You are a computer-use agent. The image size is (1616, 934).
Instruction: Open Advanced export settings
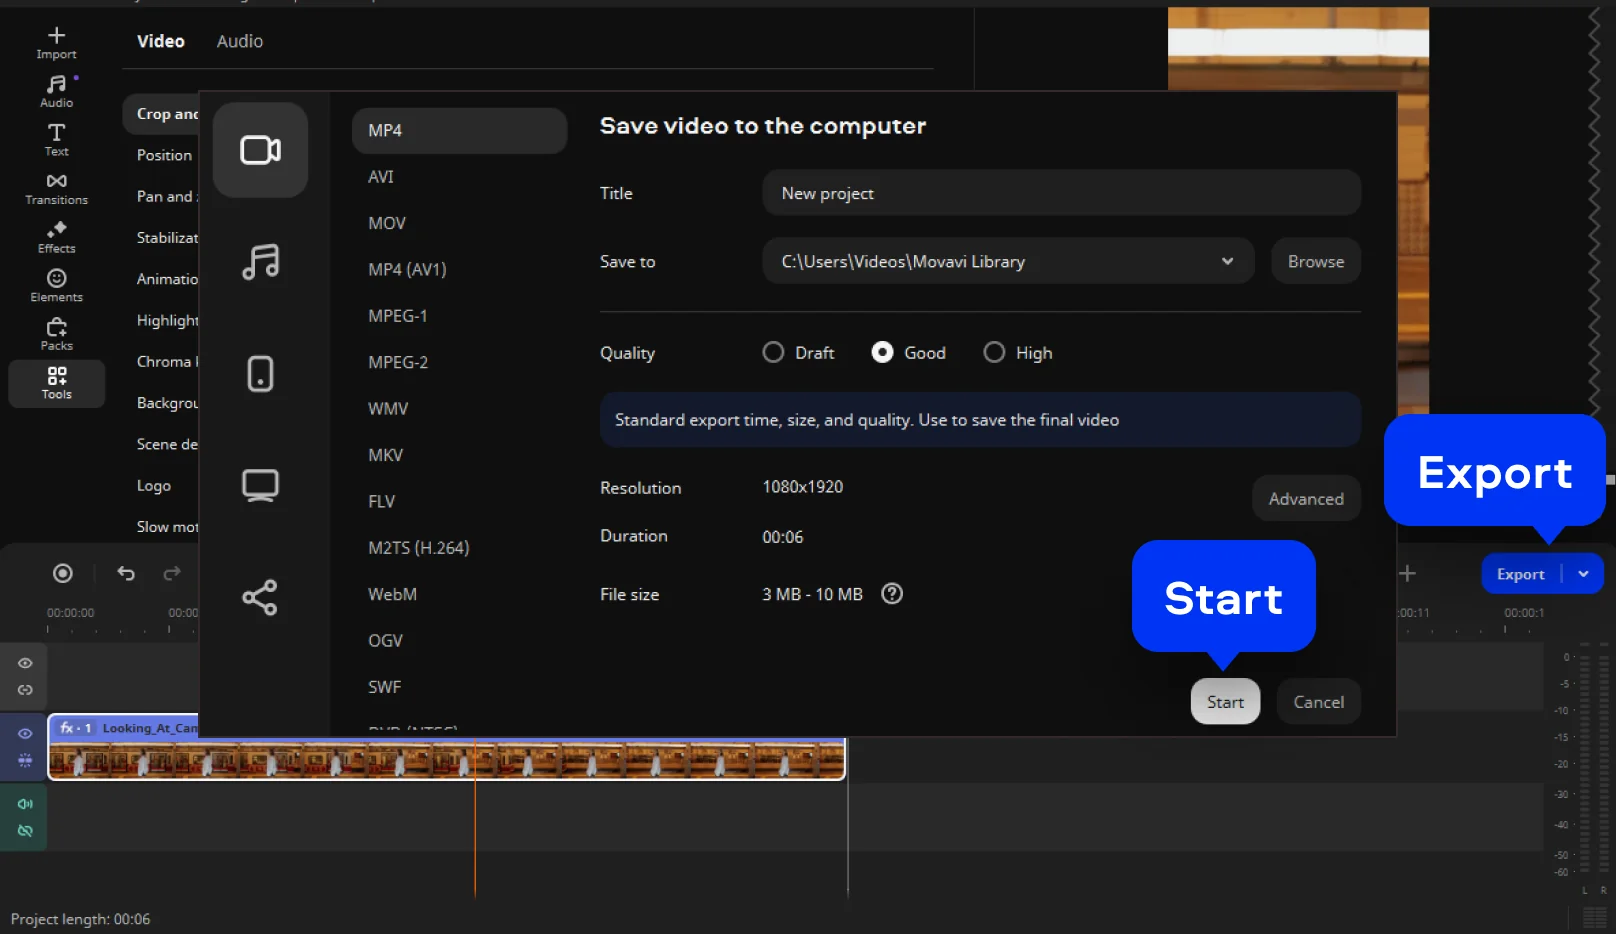click(x=1305, y=499)
